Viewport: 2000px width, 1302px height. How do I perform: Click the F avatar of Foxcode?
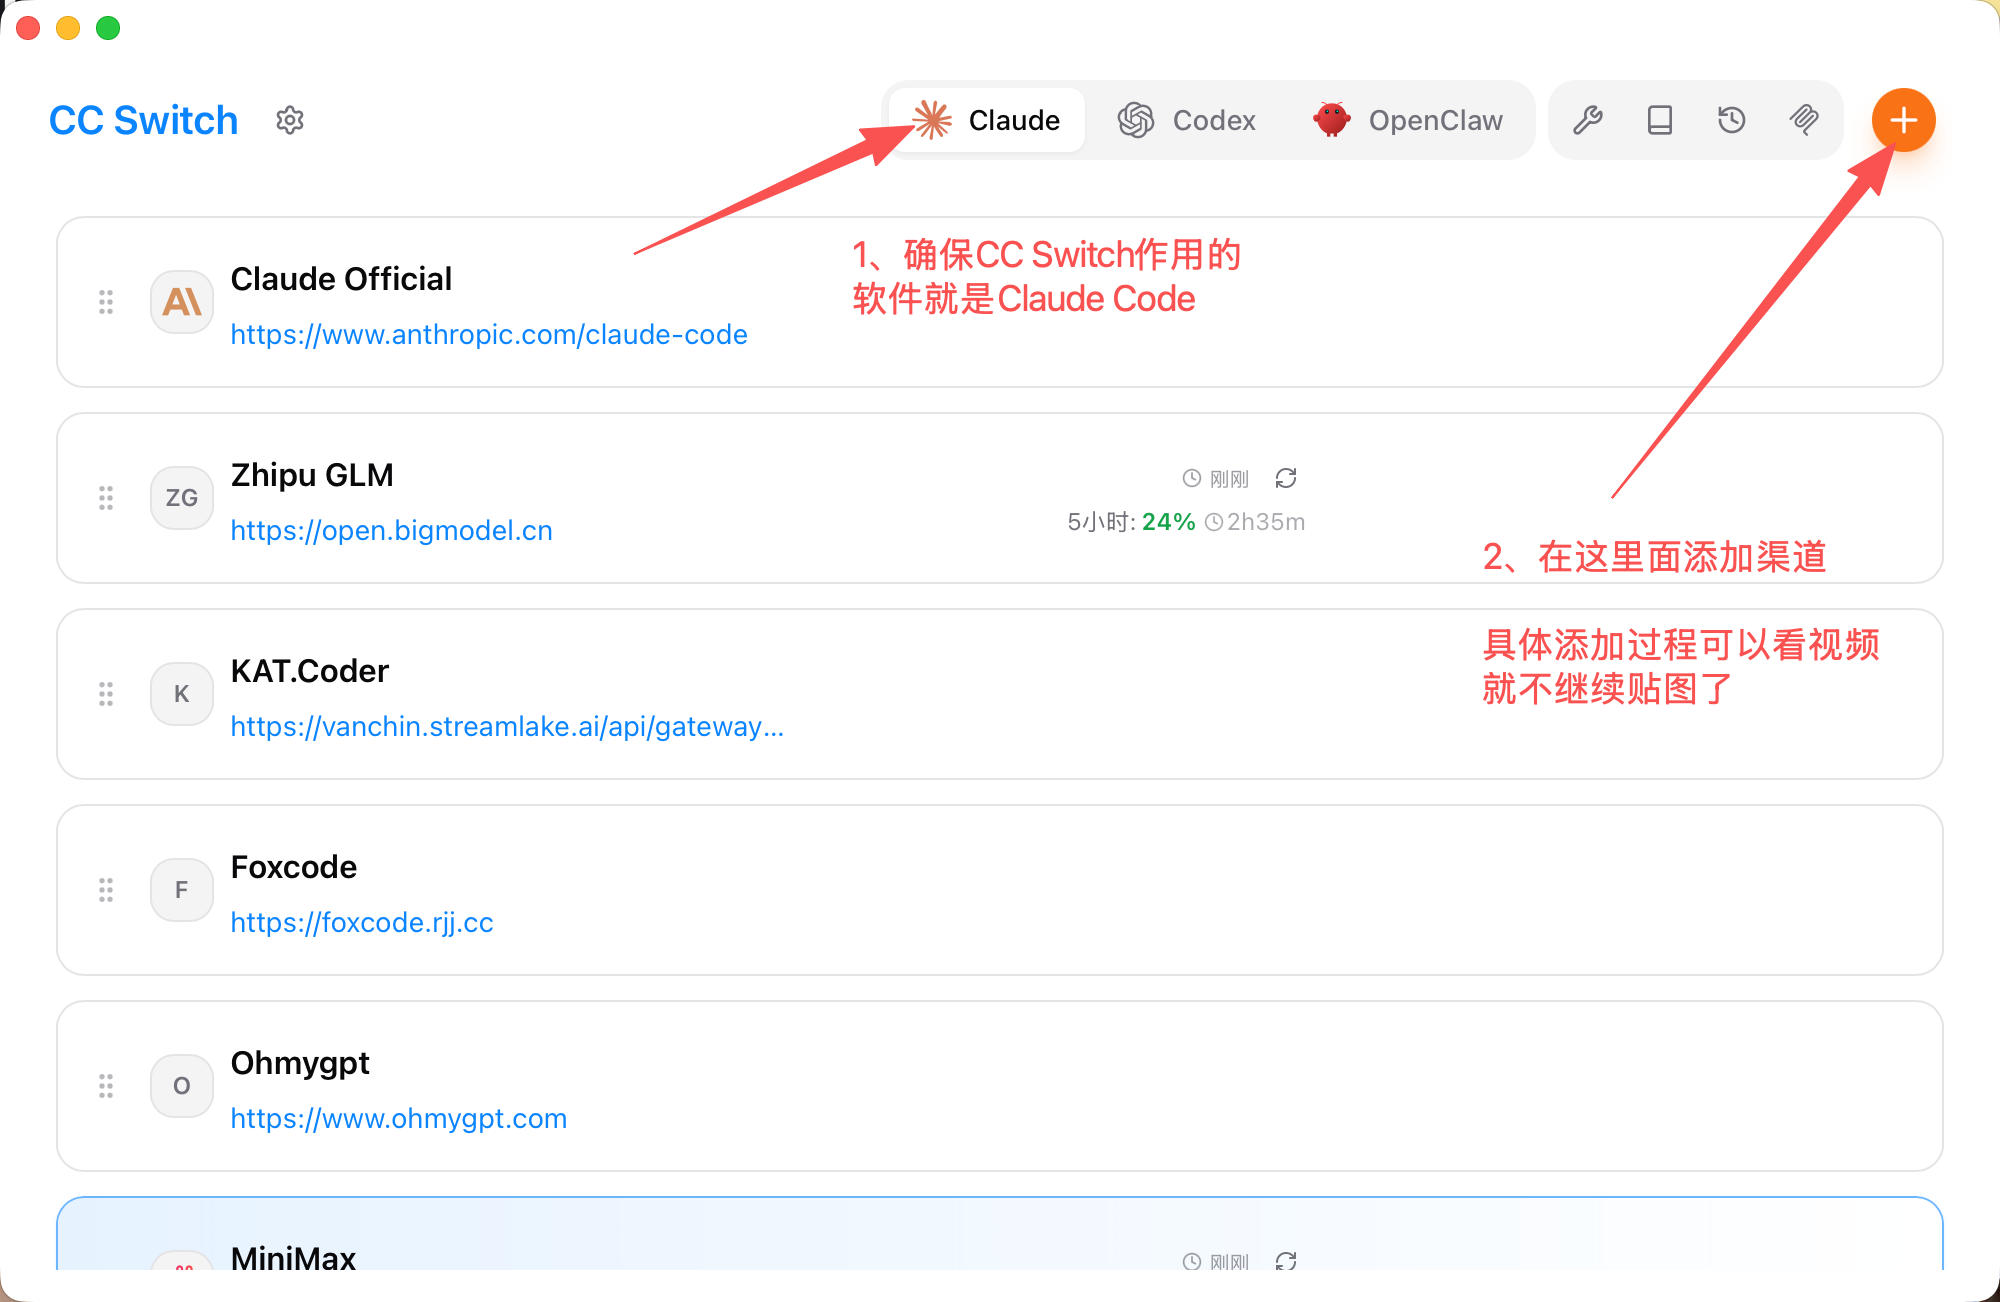click(x=182, y=890)
